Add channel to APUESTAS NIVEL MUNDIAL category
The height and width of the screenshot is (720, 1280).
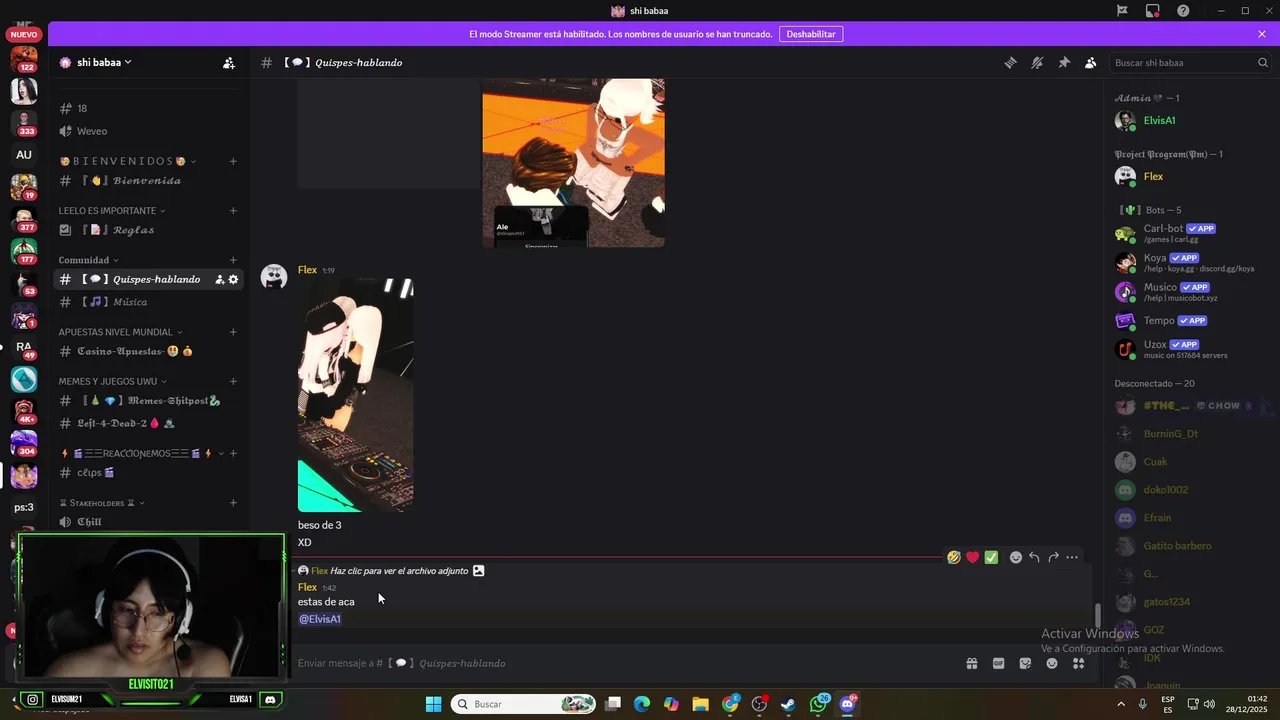coord(233,332)
